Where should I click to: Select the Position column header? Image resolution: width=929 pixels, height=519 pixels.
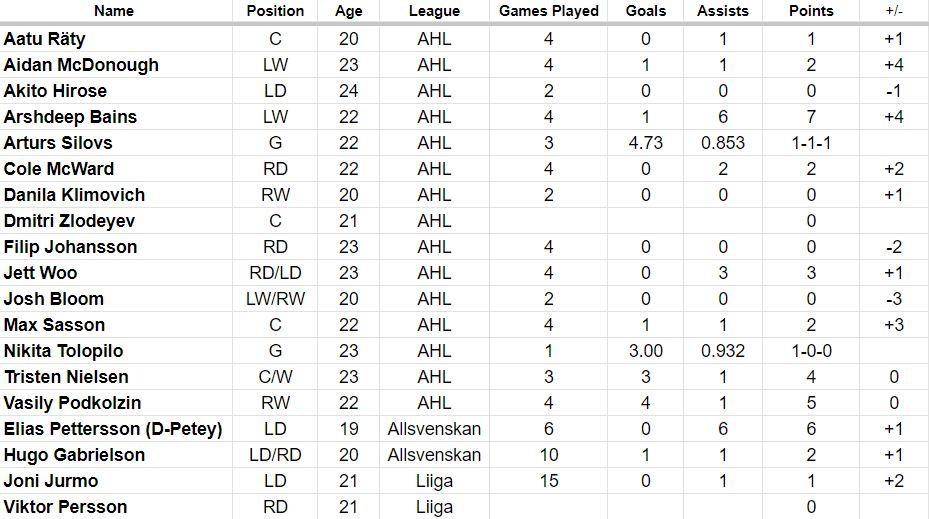click(x=275, y=11)
